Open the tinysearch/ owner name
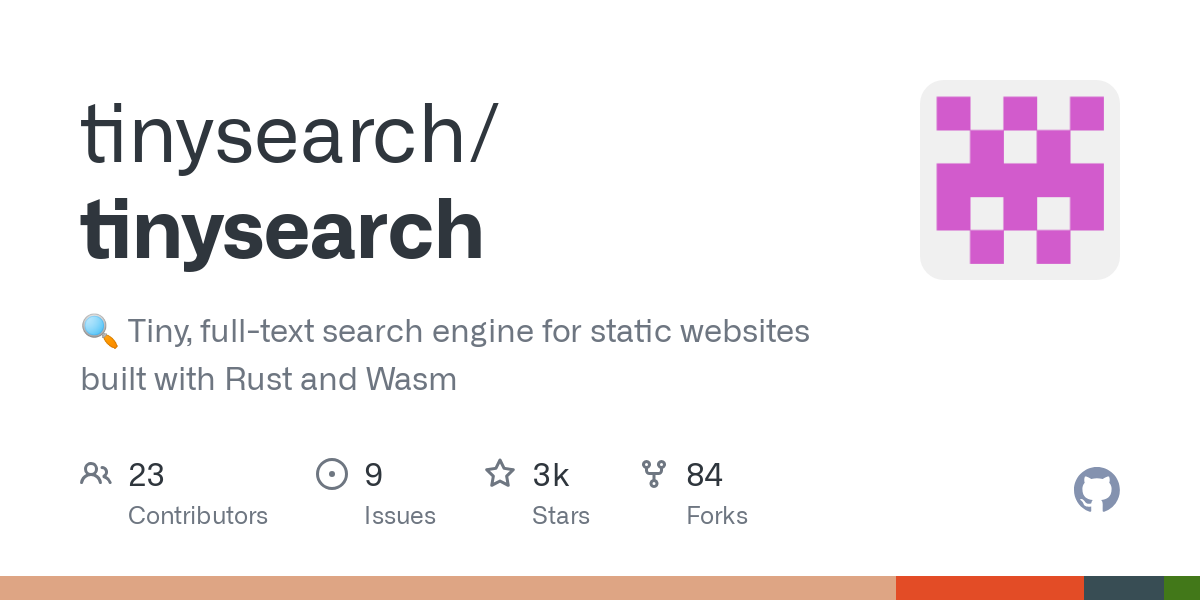 [x=289, y=134]
